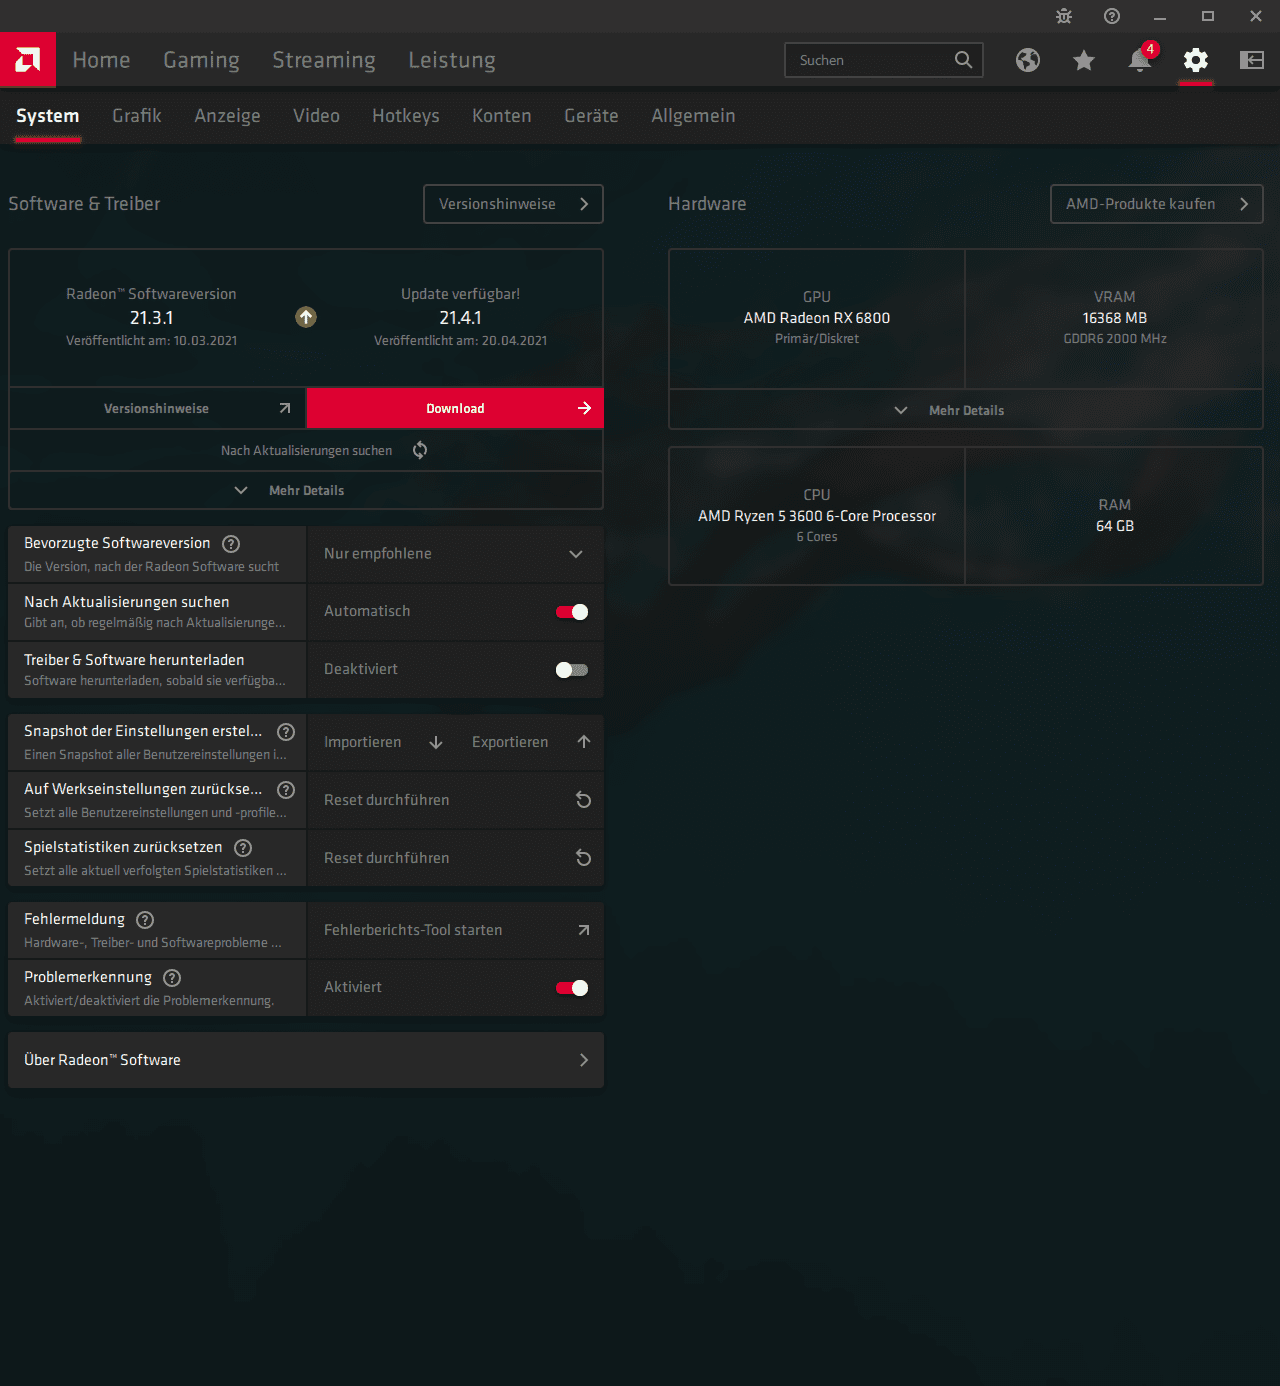Expand Mehr Details under Hardware GPU
This screenshot has width=1280, height=1386.
965,410
